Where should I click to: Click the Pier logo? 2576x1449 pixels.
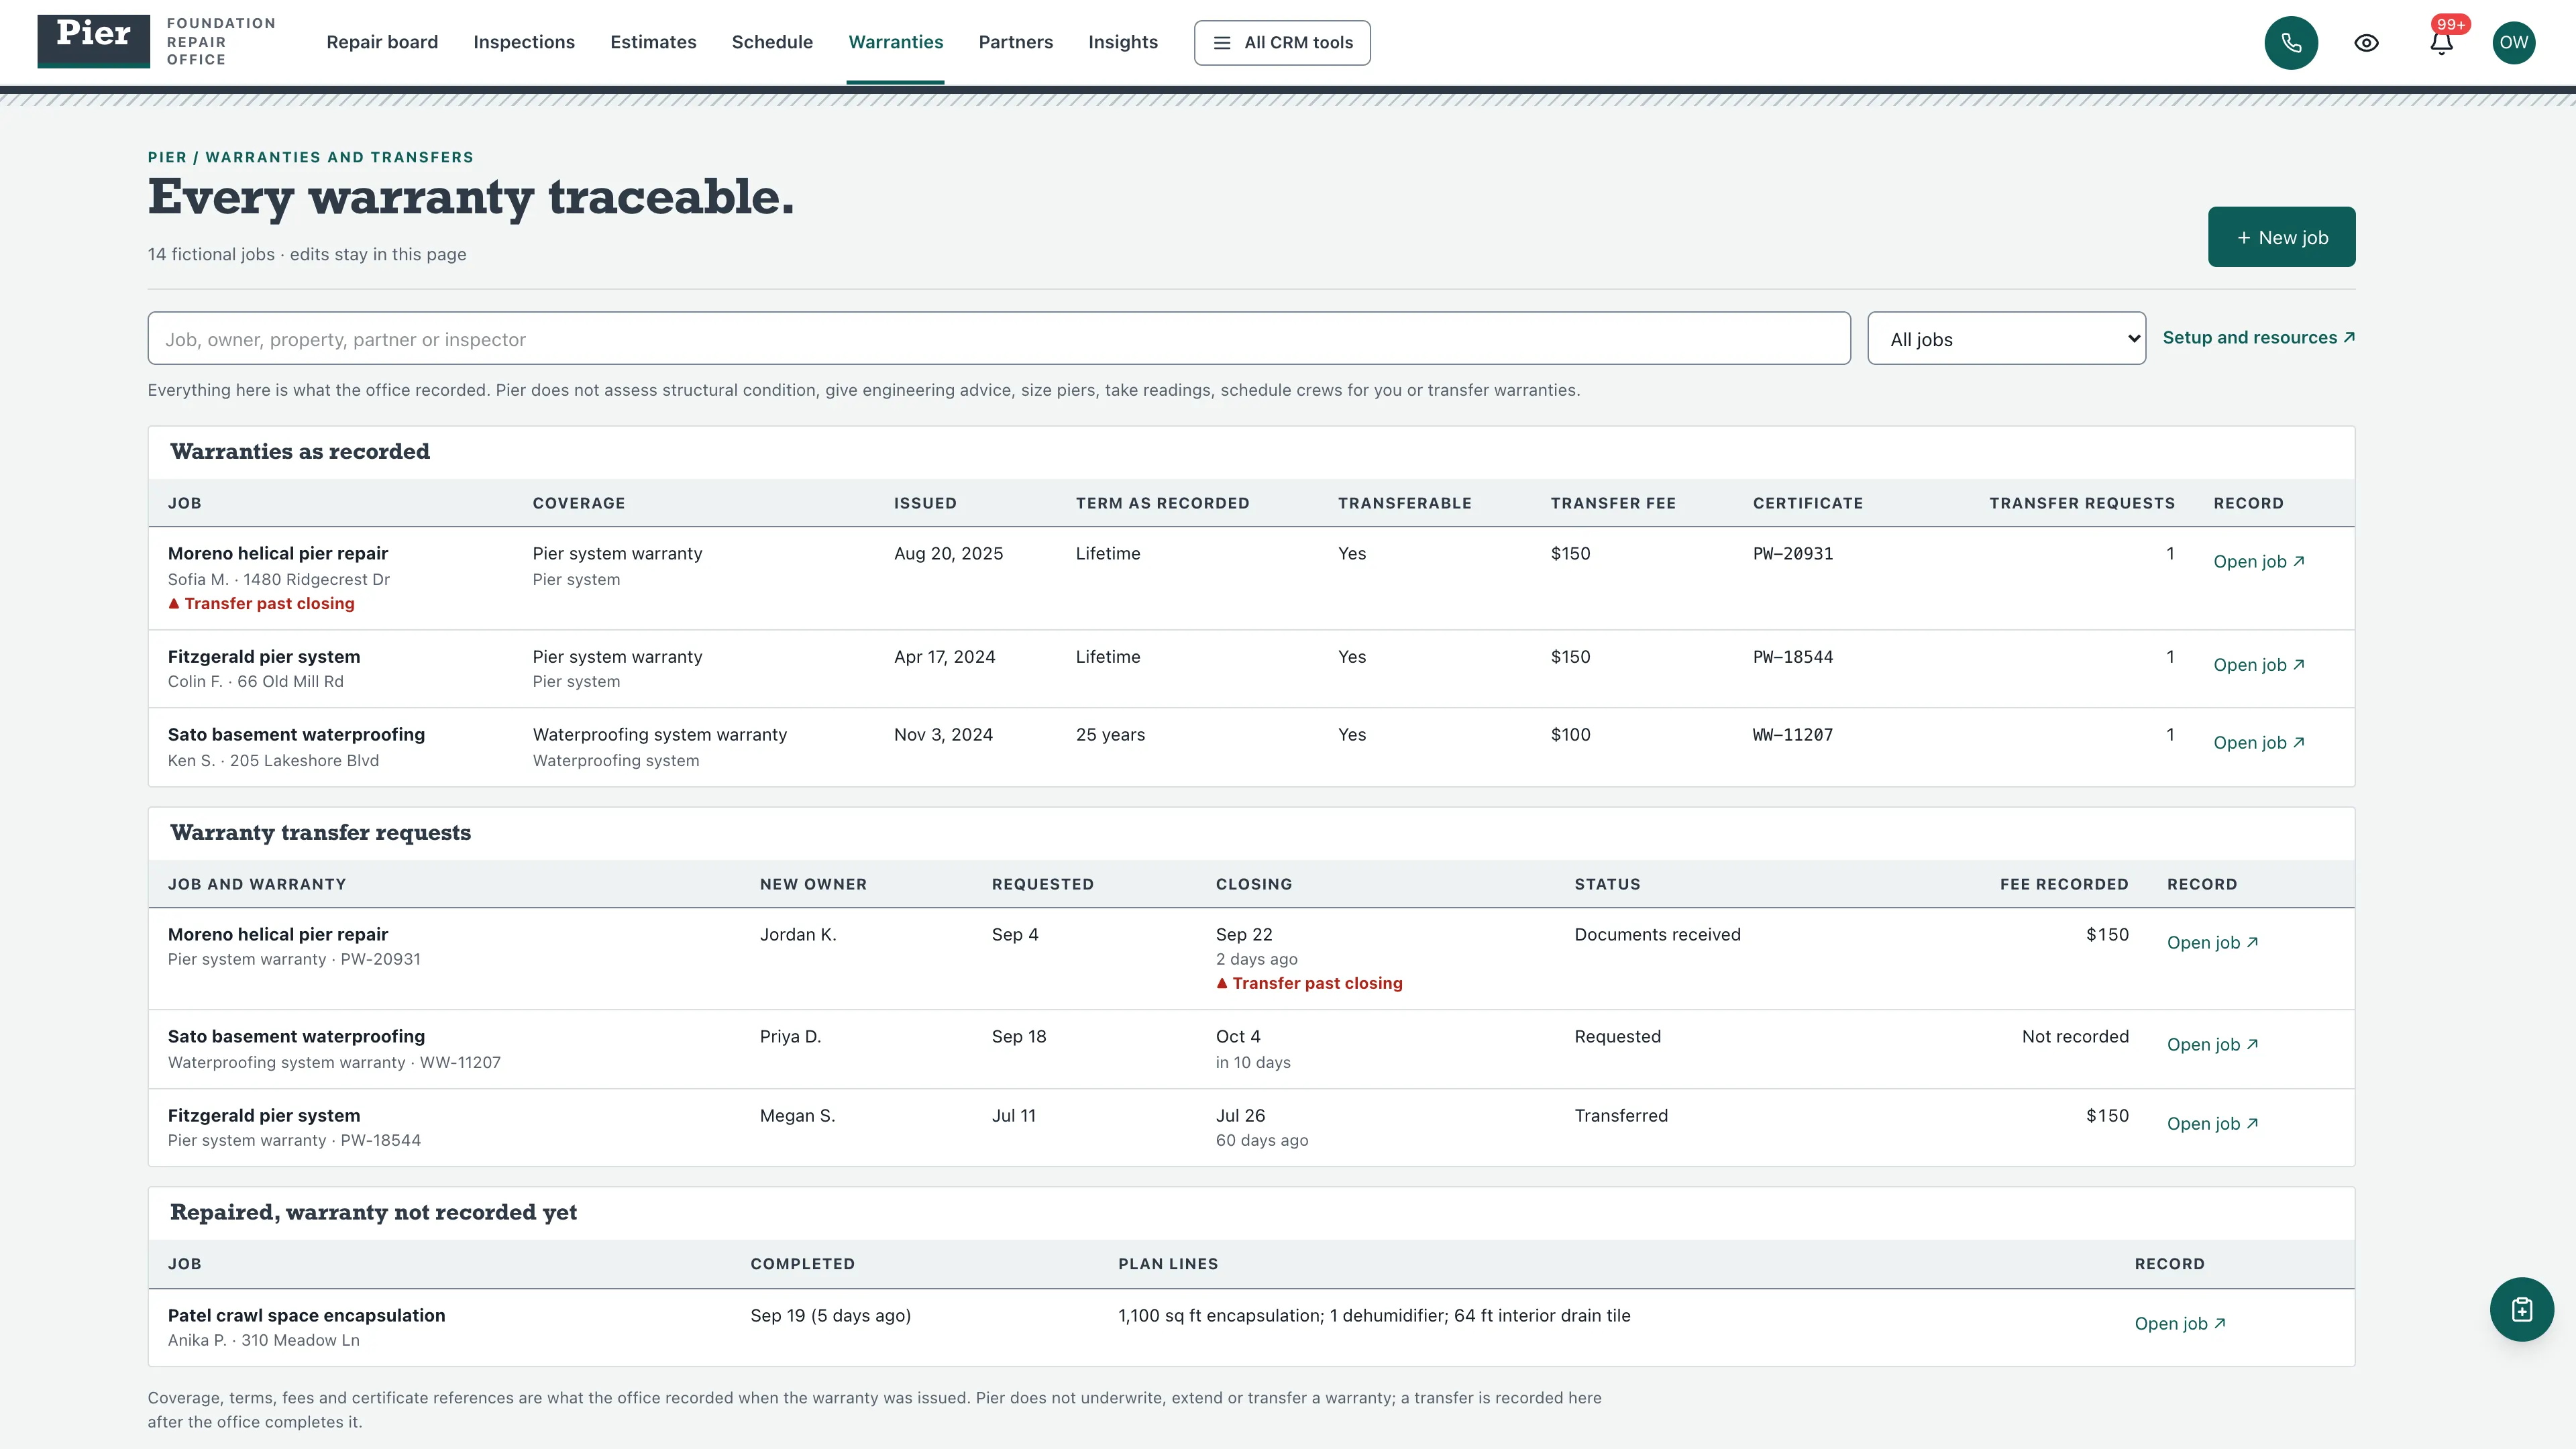point(94,41)
